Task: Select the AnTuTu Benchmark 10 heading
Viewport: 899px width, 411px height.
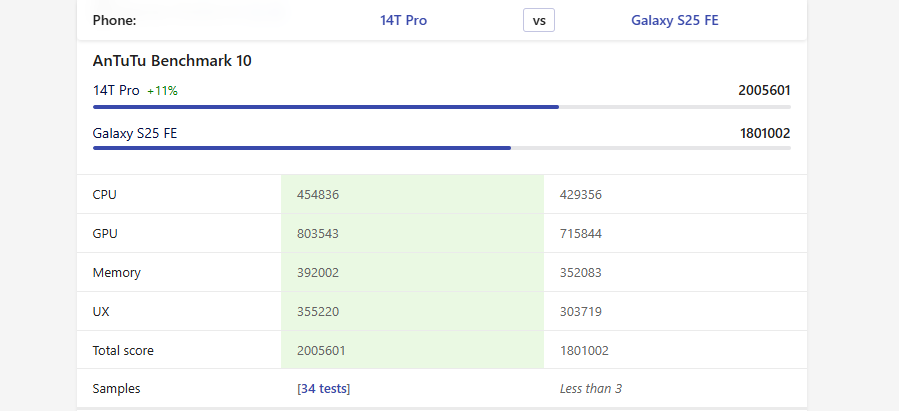Action: (x=172, y=61)
